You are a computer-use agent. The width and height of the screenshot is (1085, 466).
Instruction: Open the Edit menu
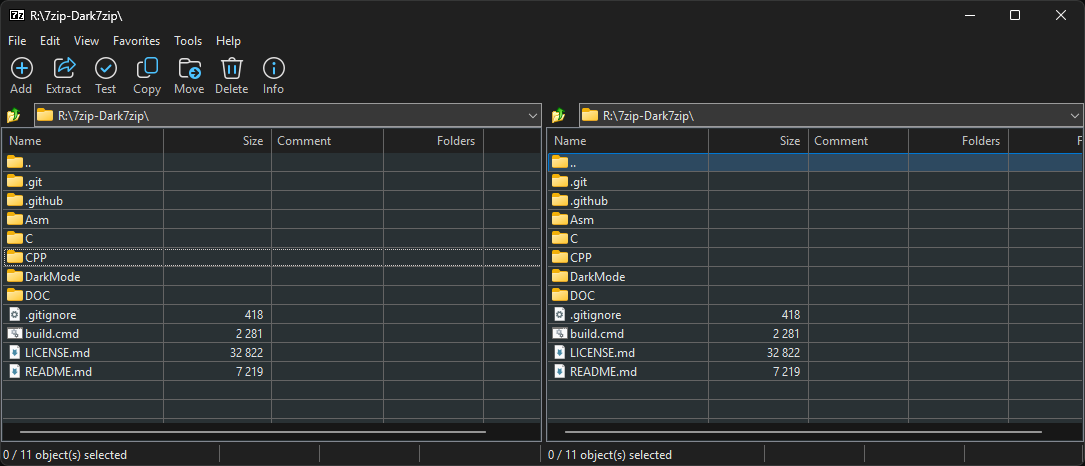pos(50,41)
